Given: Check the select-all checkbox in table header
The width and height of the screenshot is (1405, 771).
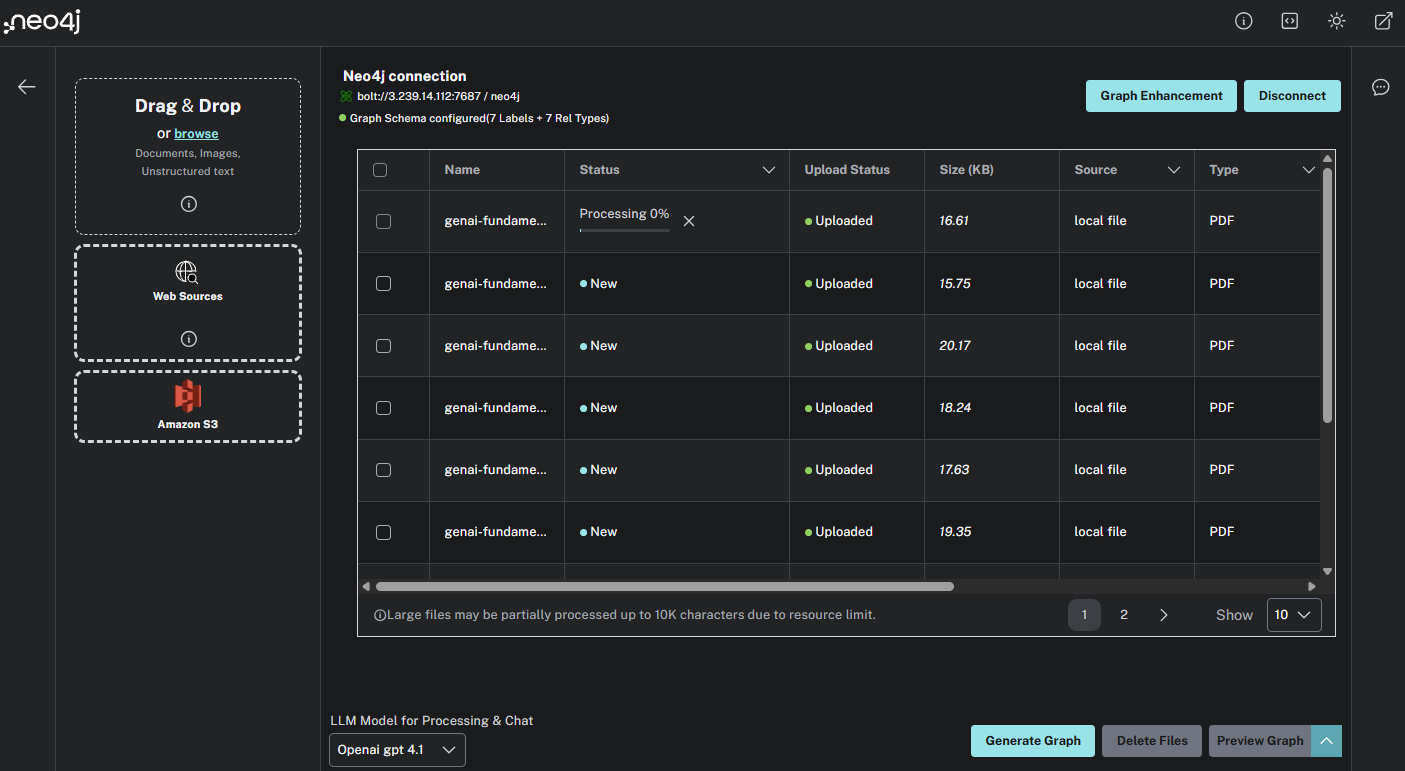Looking at the screenshot, I should [x=380, y=170].
